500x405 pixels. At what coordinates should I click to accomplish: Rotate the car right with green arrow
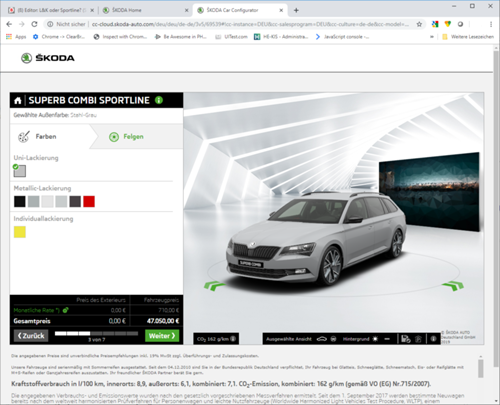453,286
